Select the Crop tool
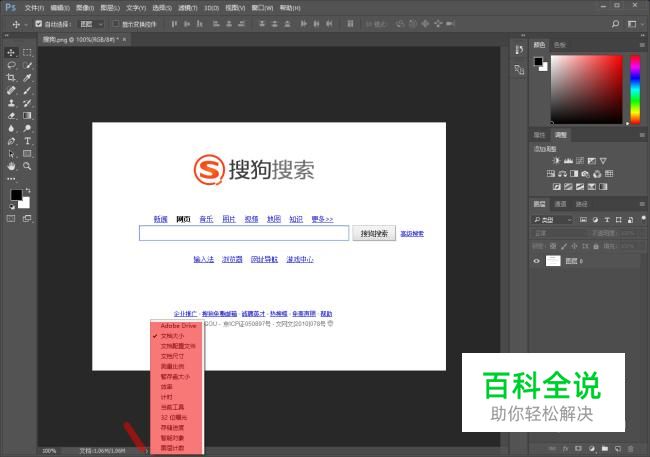650x457 pixels. (11, 78)
